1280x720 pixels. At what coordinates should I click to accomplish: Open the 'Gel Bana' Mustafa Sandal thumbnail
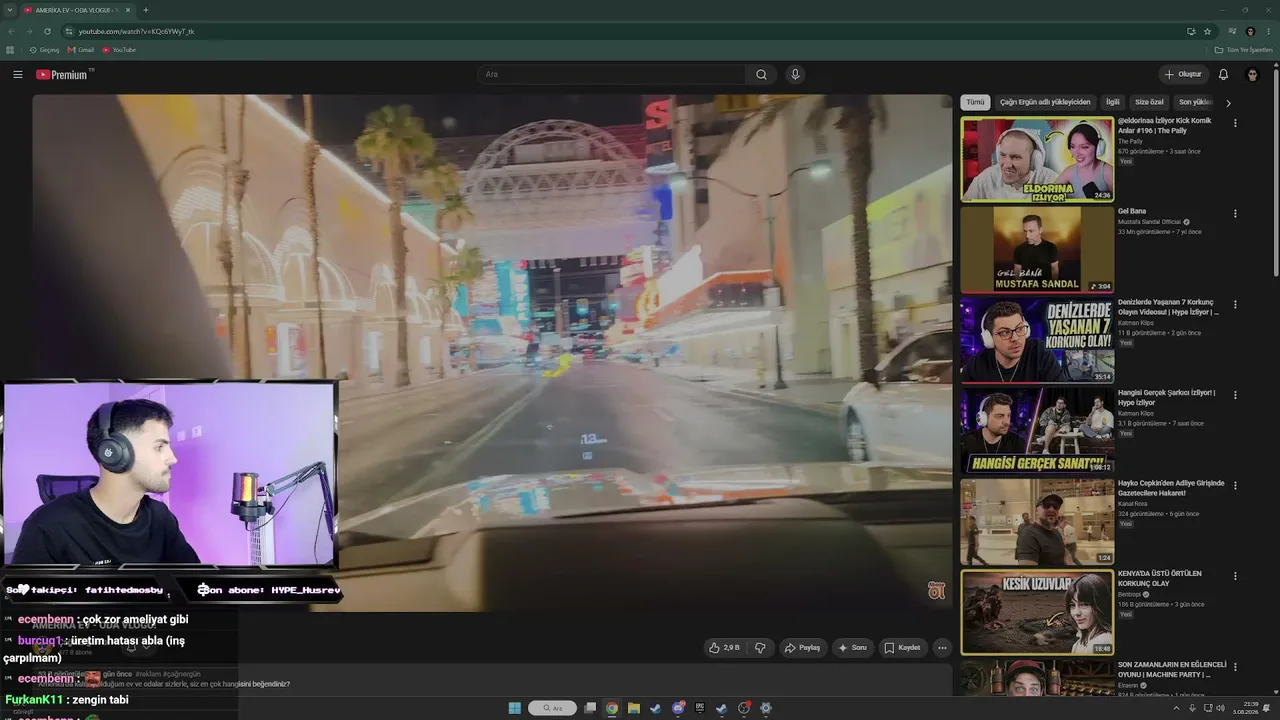point(1037,250)
